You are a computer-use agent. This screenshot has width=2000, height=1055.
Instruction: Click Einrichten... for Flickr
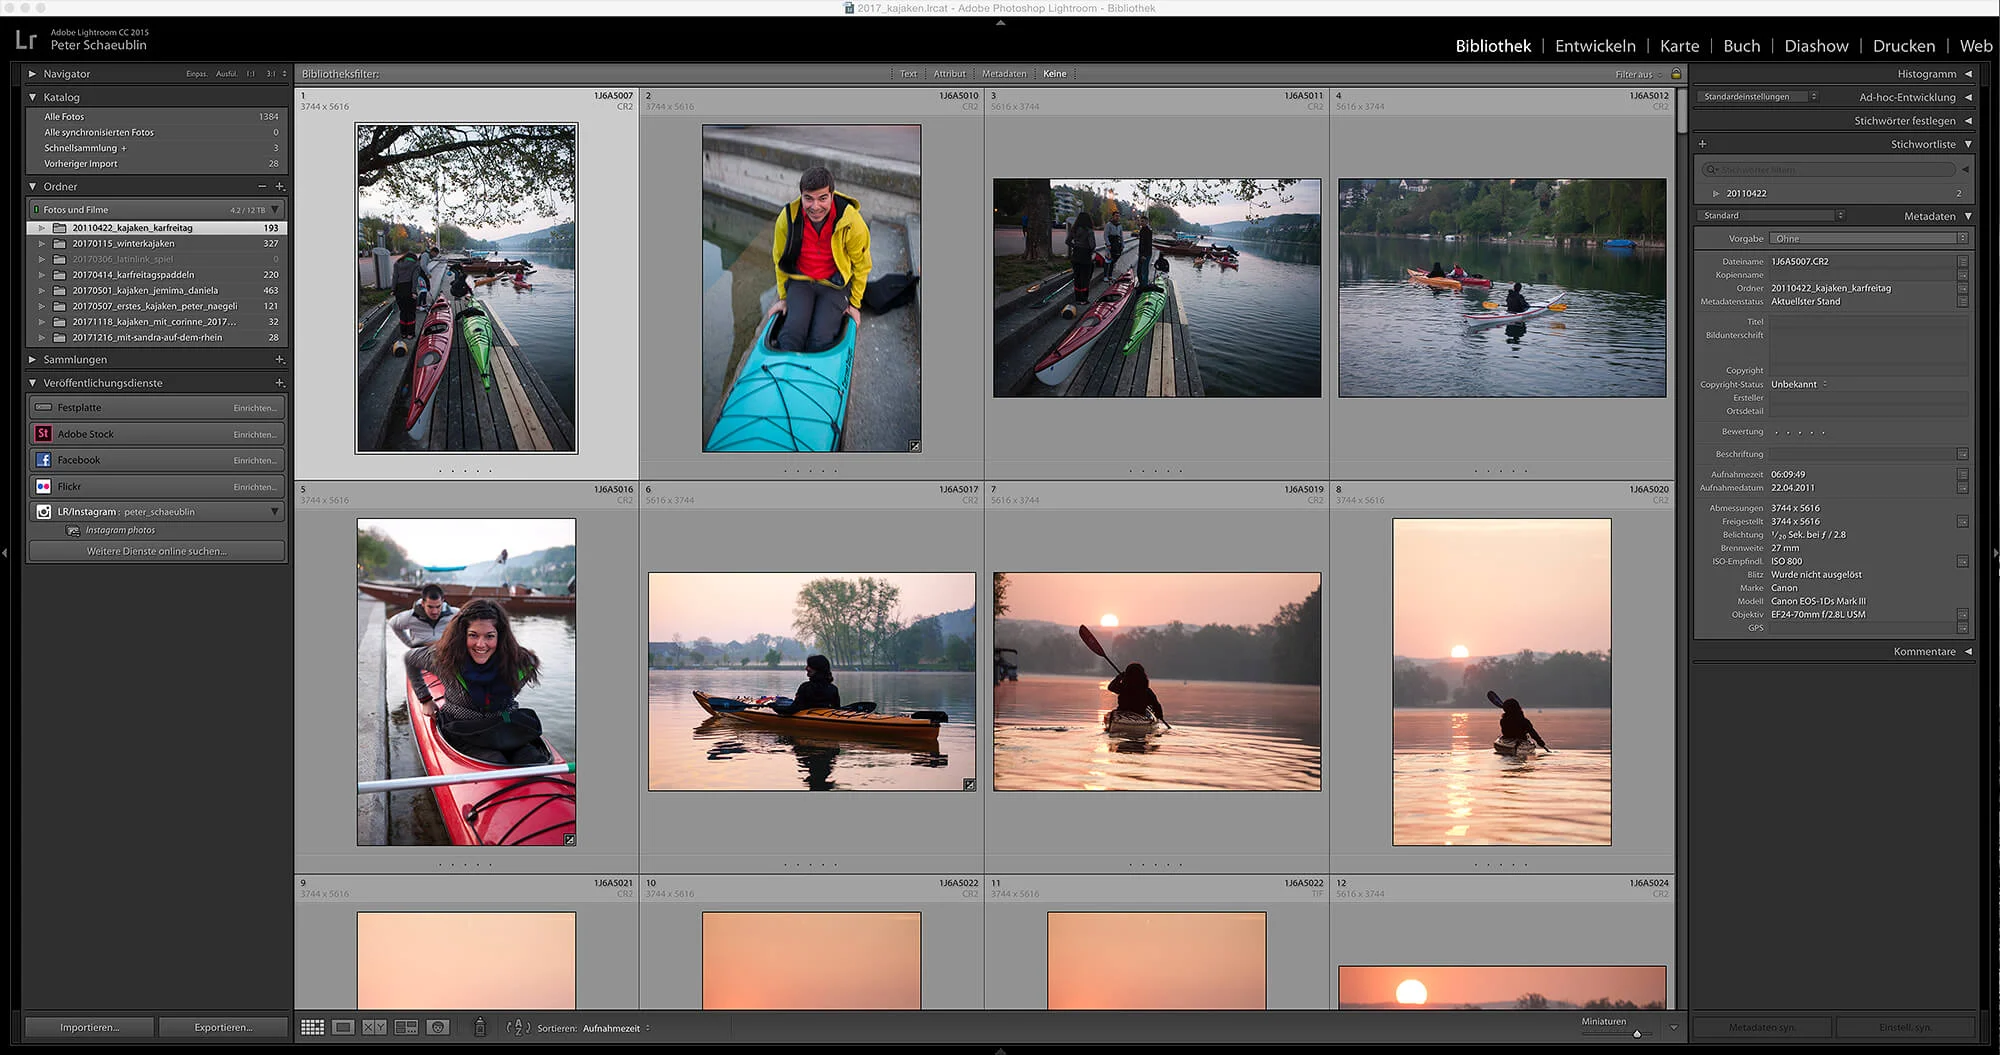pos(254,487)
